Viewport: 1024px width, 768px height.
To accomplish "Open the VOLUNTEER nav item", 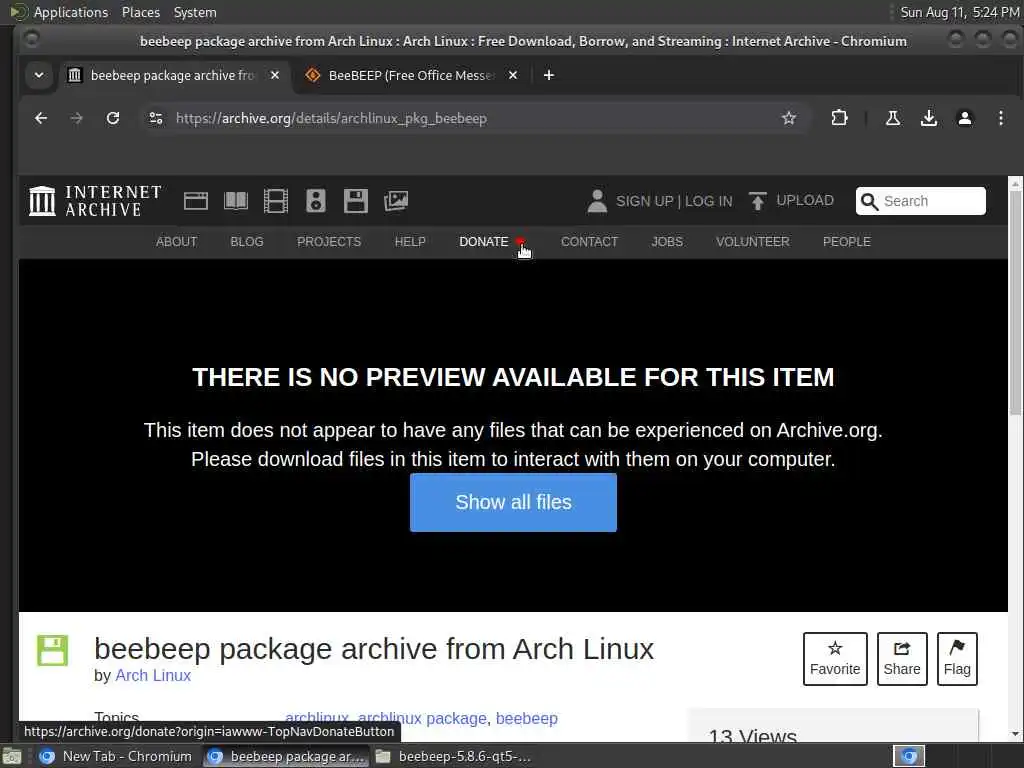I will tap(752, 242).
